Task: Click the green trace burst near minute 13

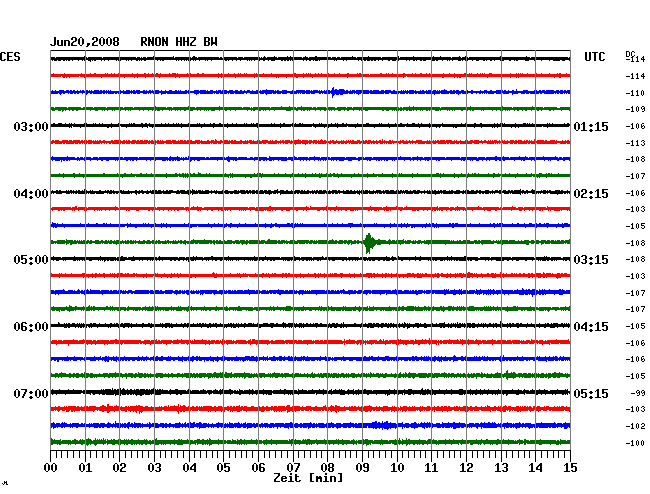Action: [x=509, y=375]
